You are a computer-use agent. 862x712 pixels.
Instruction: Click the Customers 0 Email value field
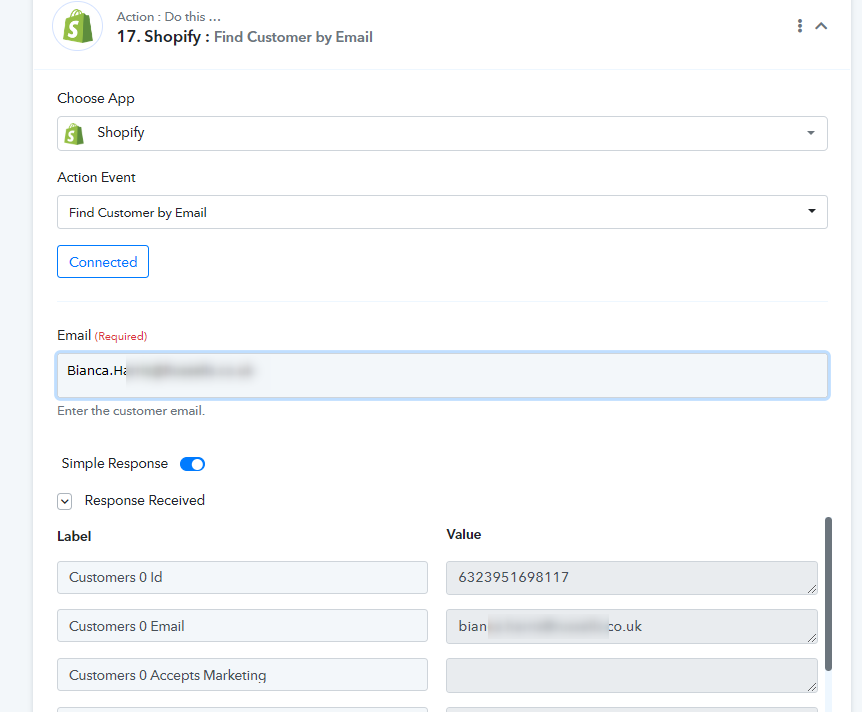[x=632, y=626]
